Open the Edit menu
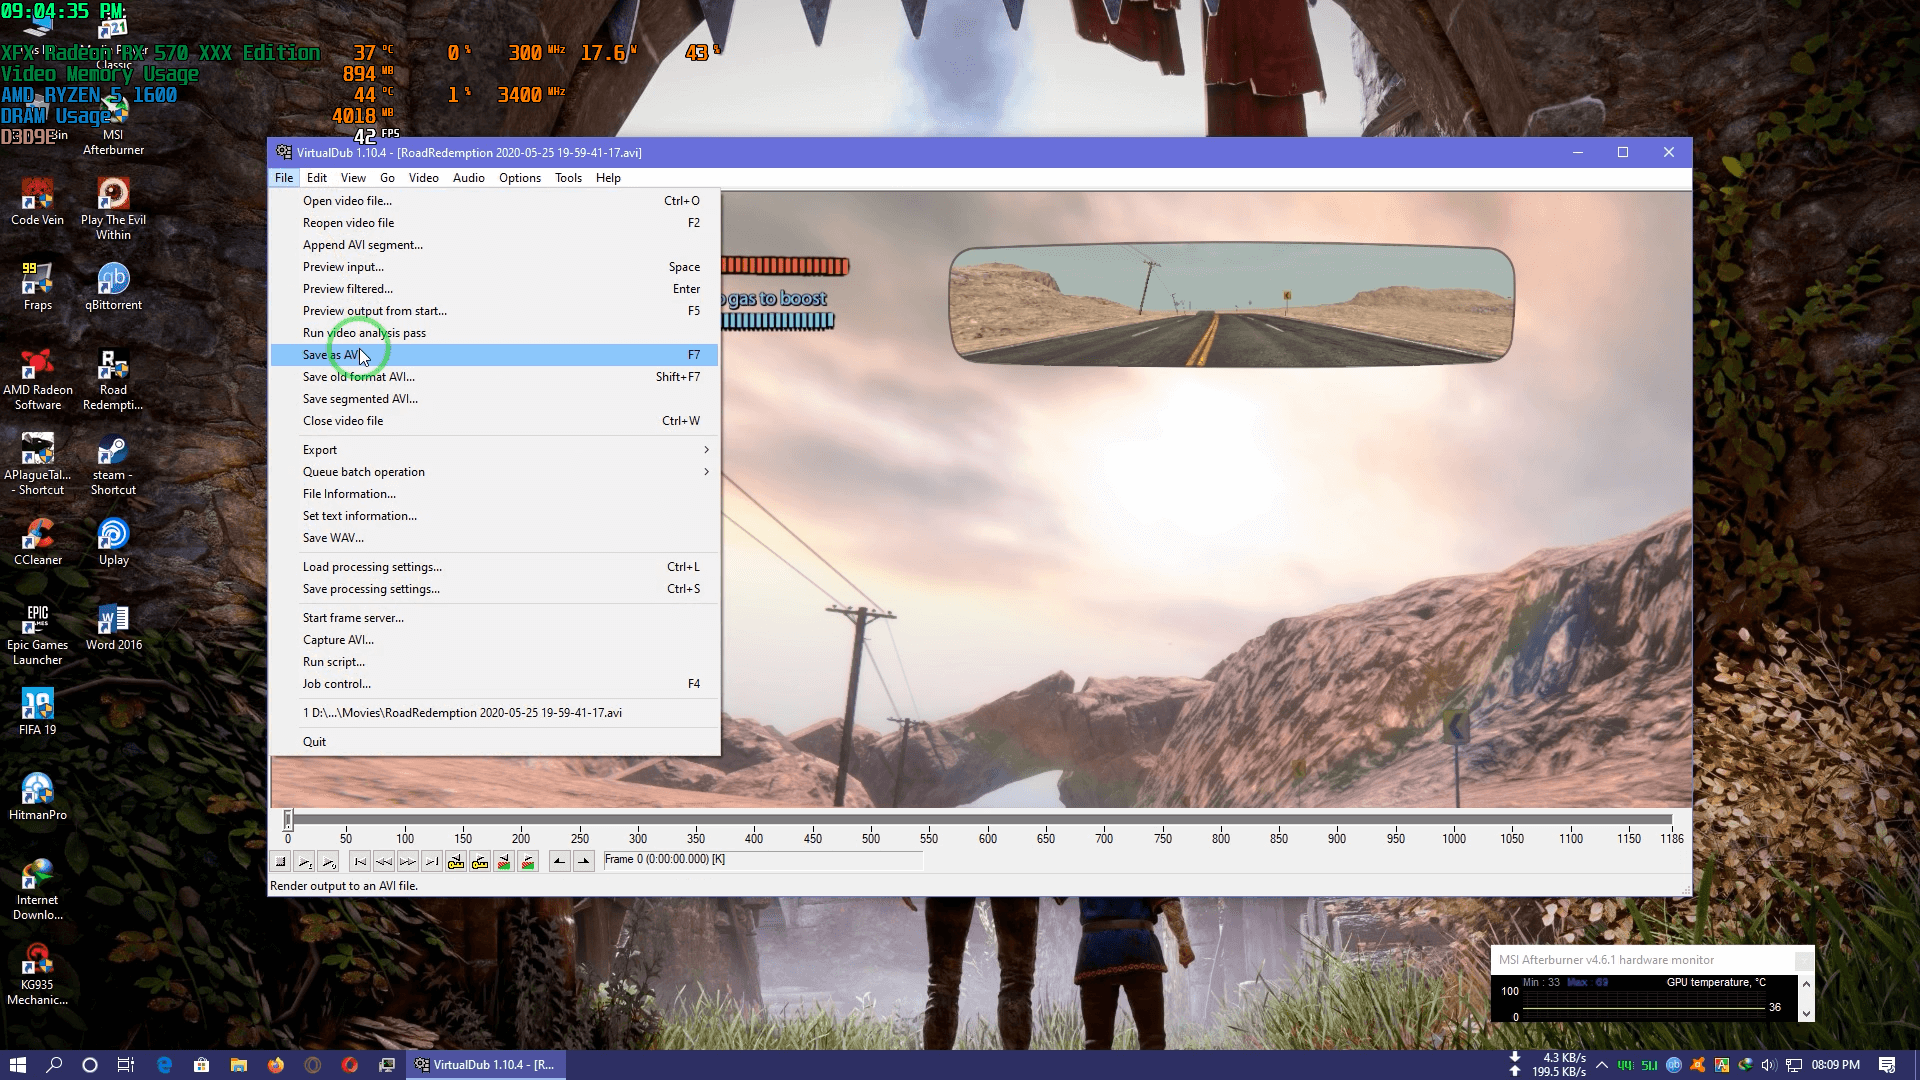The width and height of the screenshot is (1920, 1080). pos(317,178)
